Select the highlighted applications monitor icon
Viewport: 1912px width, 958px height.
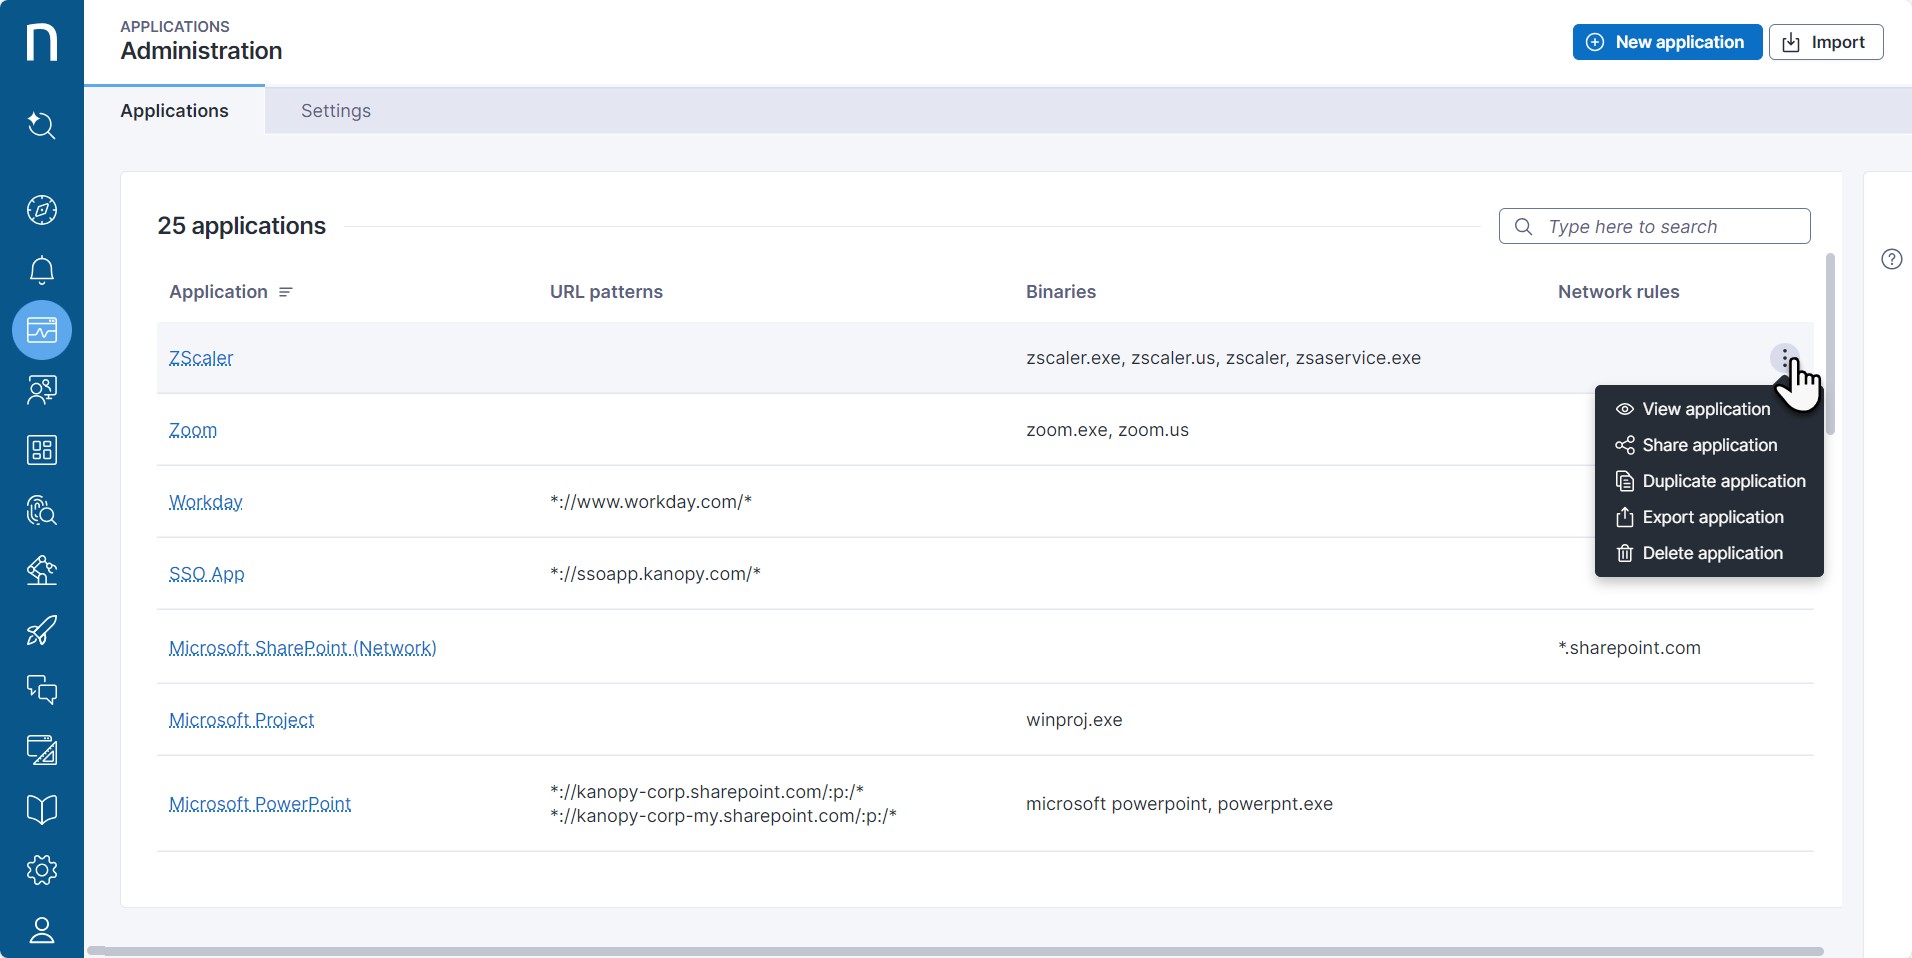[42, 330]
